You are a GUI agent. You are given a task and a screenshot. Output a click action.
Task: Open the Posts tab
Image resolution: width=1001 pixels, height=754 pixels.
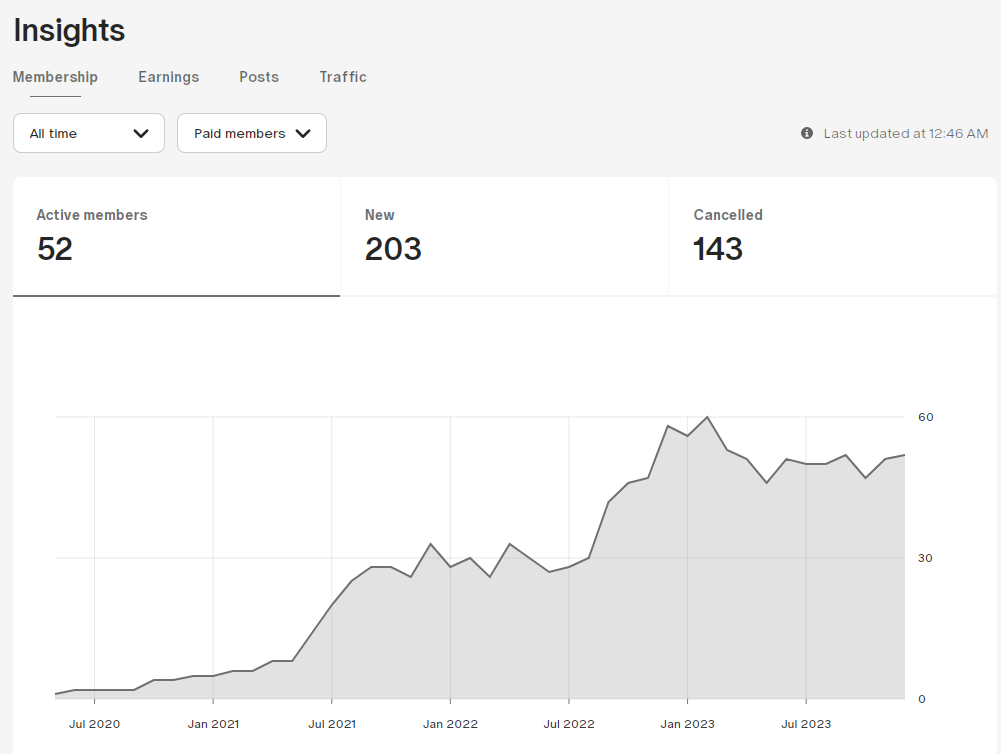[259, 77]
